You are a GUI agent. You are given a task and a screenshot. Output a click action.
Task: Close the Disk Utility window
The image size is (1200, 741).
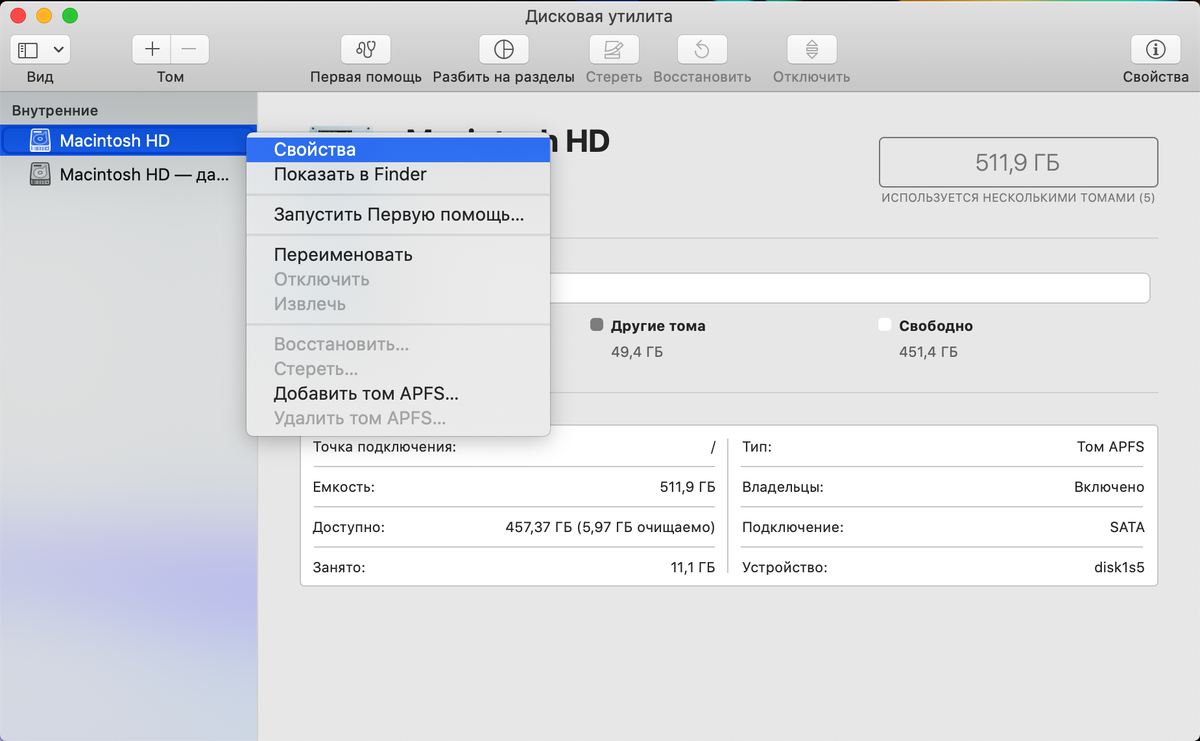(x=19, y=16)
